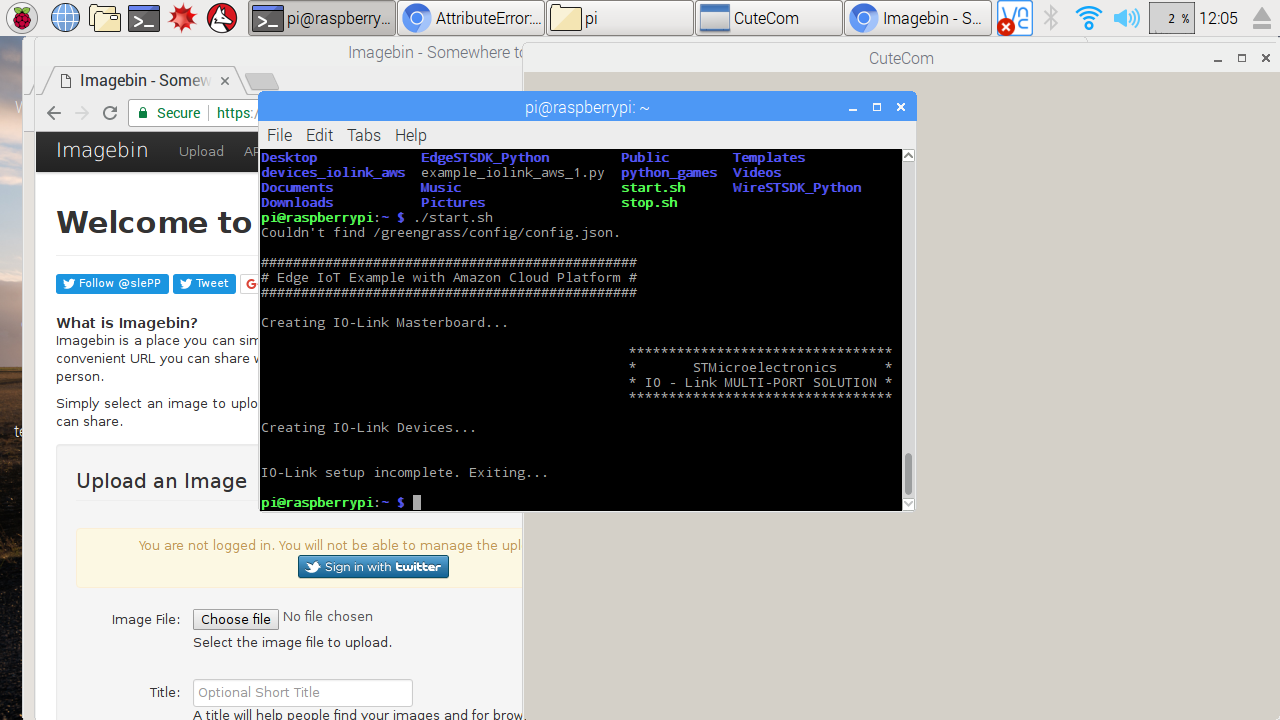
Task: Click example_iolink_aws_1.py in terminal output
Action: 513,172
